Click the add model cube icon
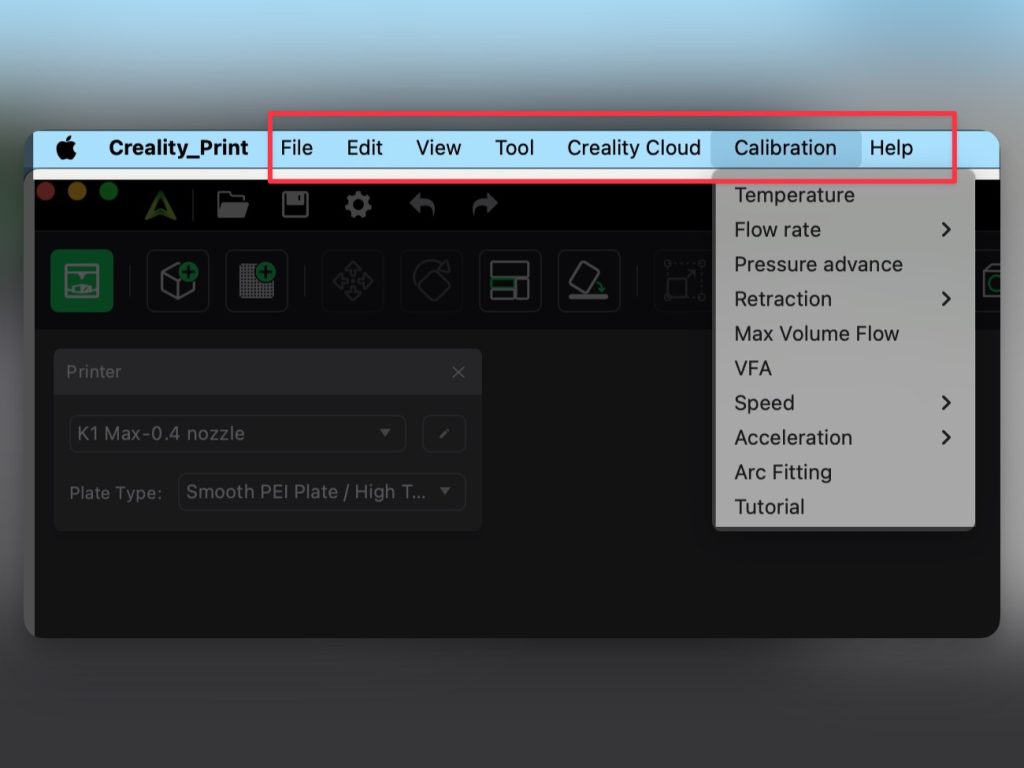Image resolution: width=1024 pixels, height=768 pixels. 178,281
